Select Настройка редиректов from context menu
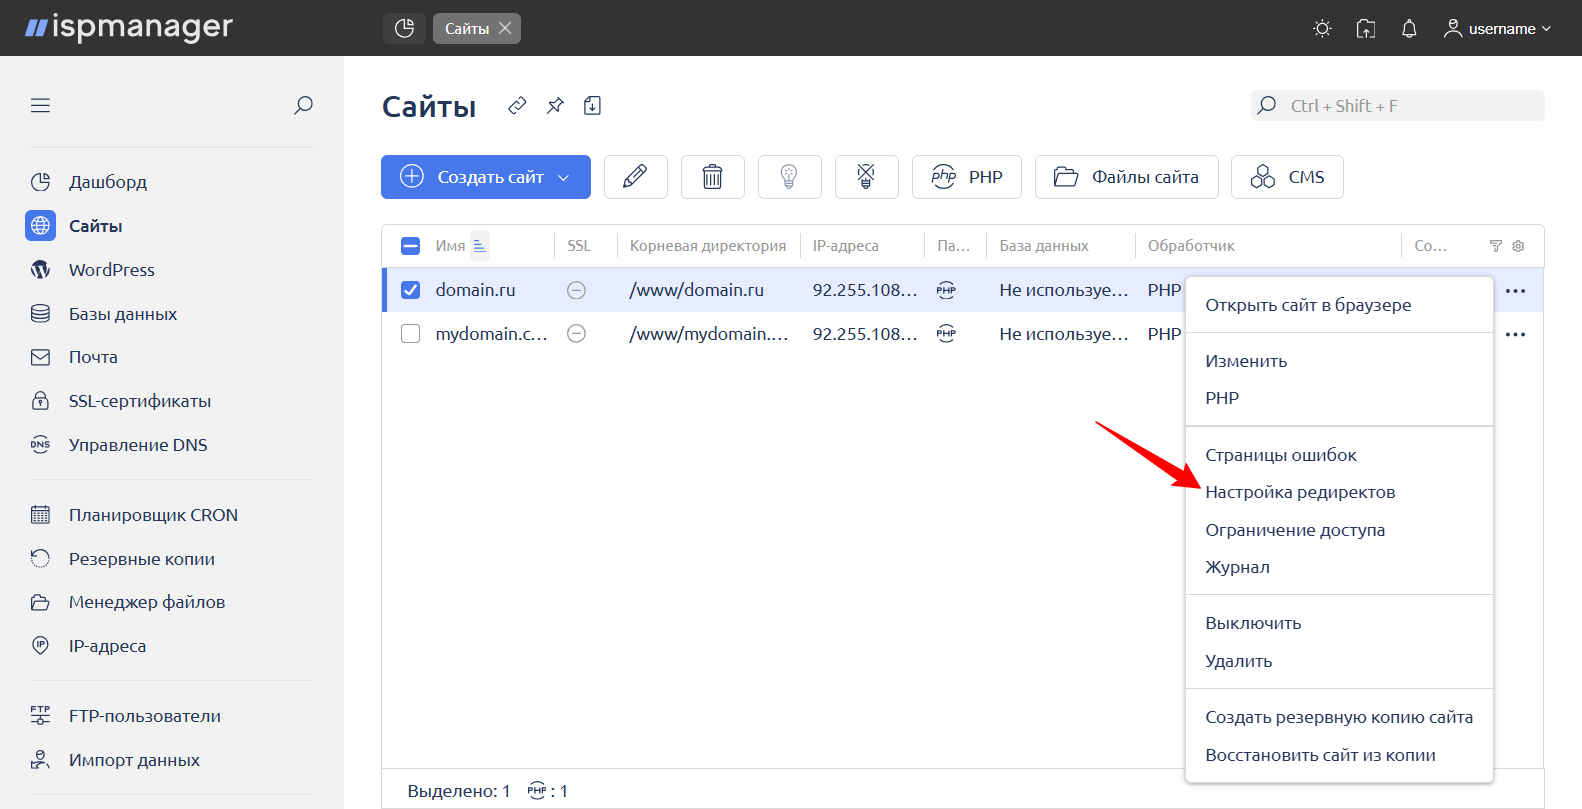The height and width of the screenshot is (809, 1582). (1299, 492)
